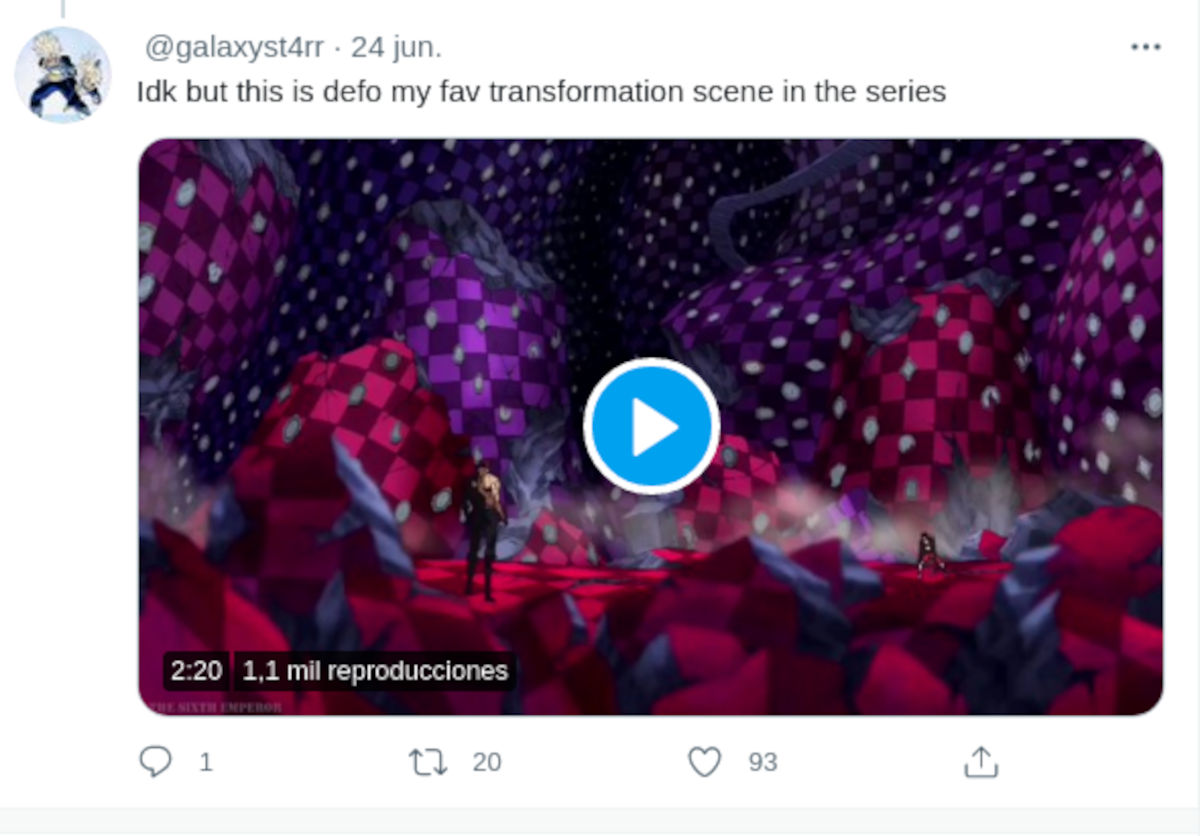
Task: Click the small crouching figure in the video
Action: coord(930,553)
